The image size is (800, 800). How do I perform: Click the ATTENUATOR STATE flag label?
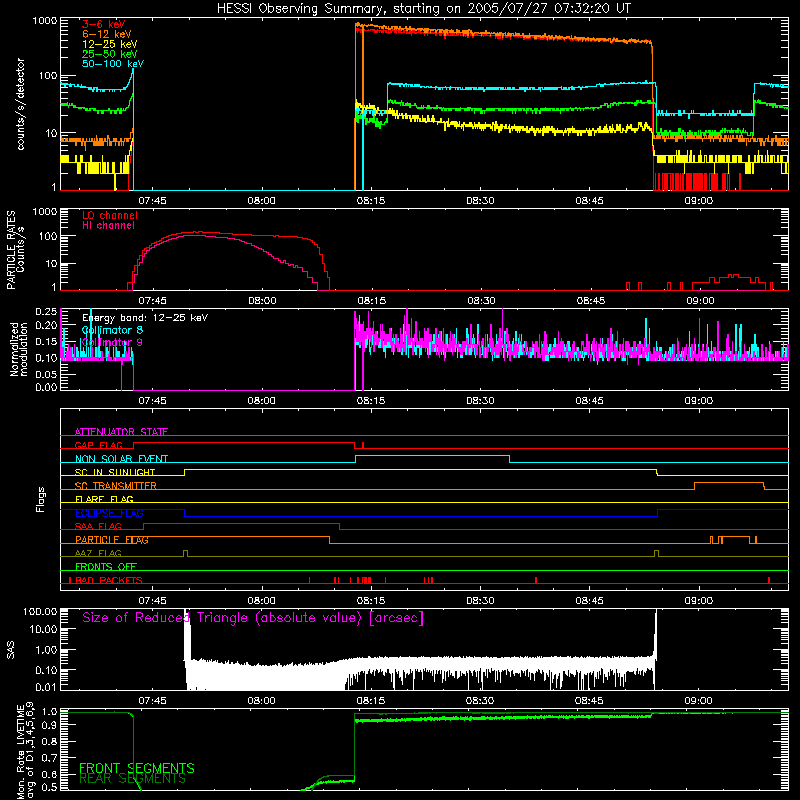(121, 432)
